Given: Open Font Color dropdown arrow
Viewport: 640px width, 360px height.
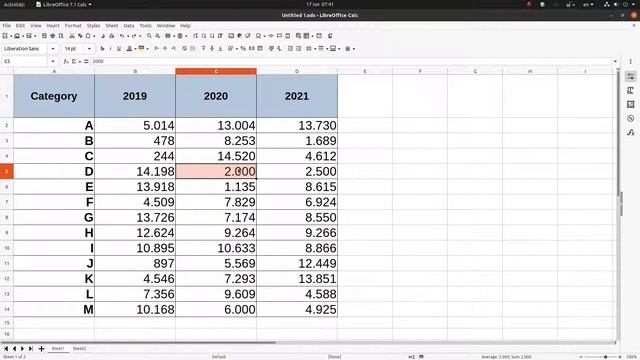Looking at the screenshot, I should (x=135, y=49).
